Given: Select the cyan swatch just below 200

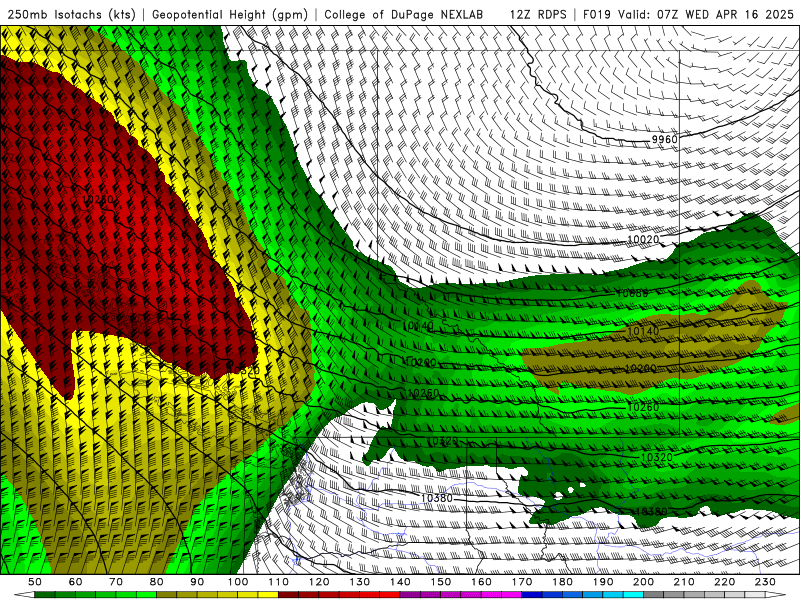Looking at the screenshot, I should point(633,595).
